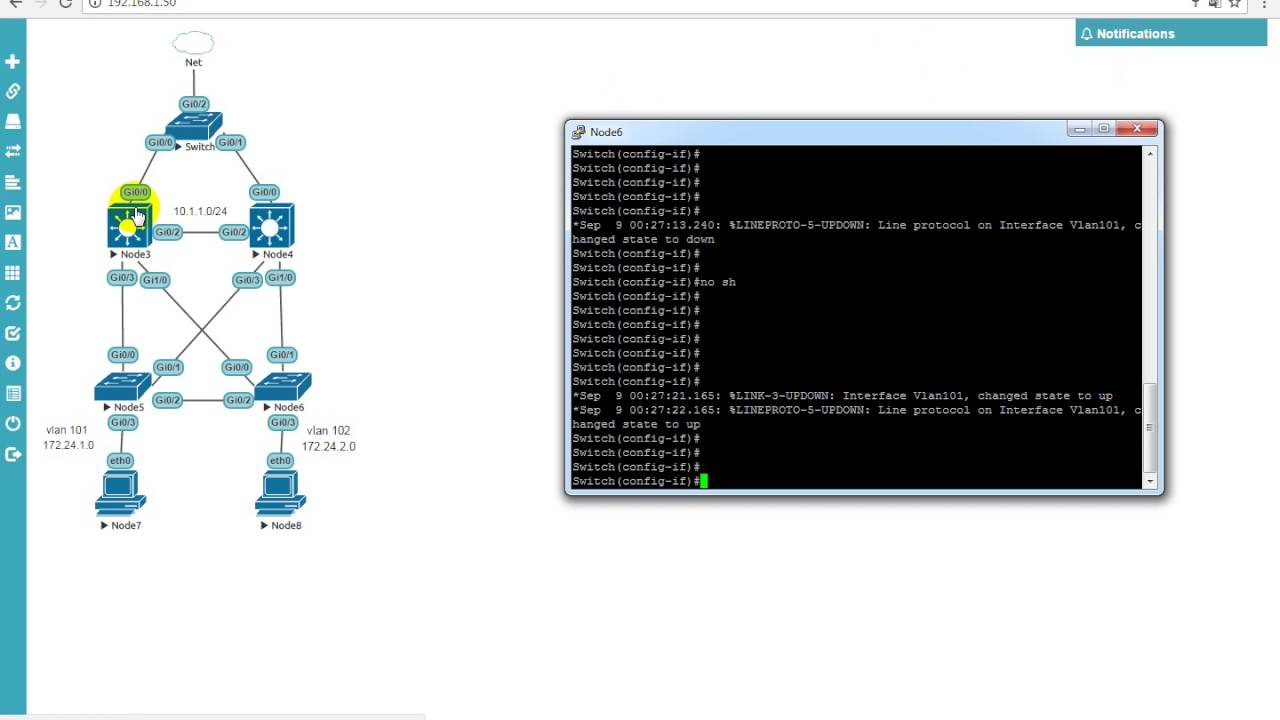Select the Net cloud icon
Viewport: 1280px width, 720px height.
point(193,43)
